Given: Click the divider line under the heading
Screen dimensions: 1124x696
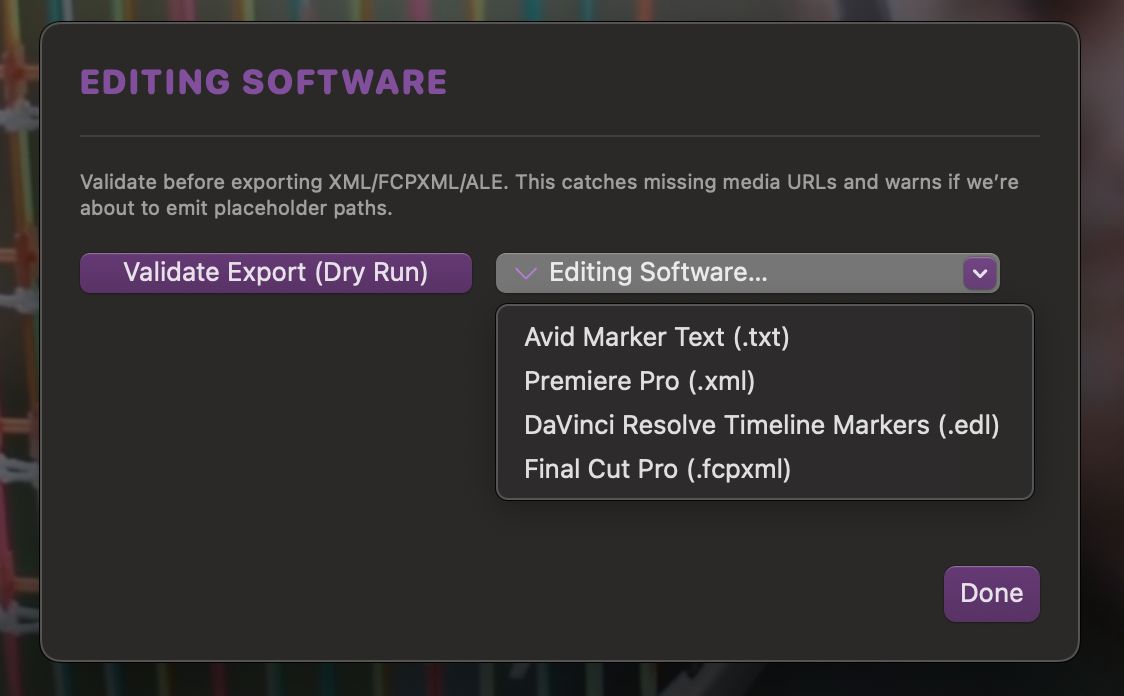Looking at the screenshot, I should (x=559, y=135).
